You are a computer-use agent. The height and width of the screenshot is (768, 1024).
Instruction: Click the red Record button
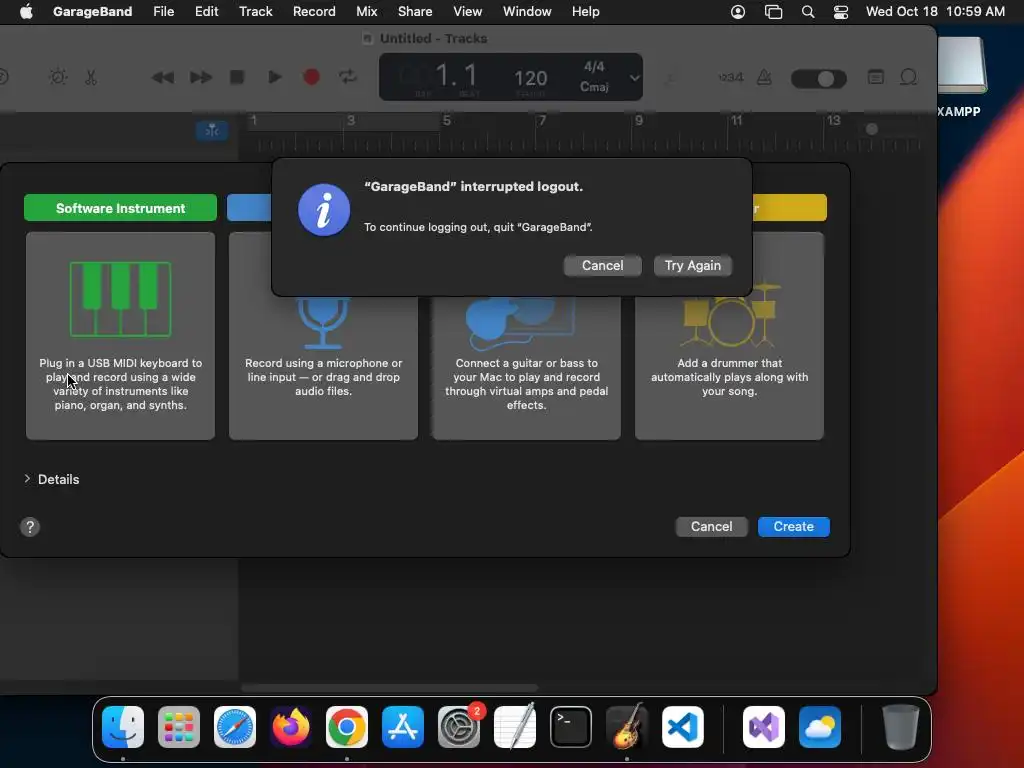[x=312, y=78]
